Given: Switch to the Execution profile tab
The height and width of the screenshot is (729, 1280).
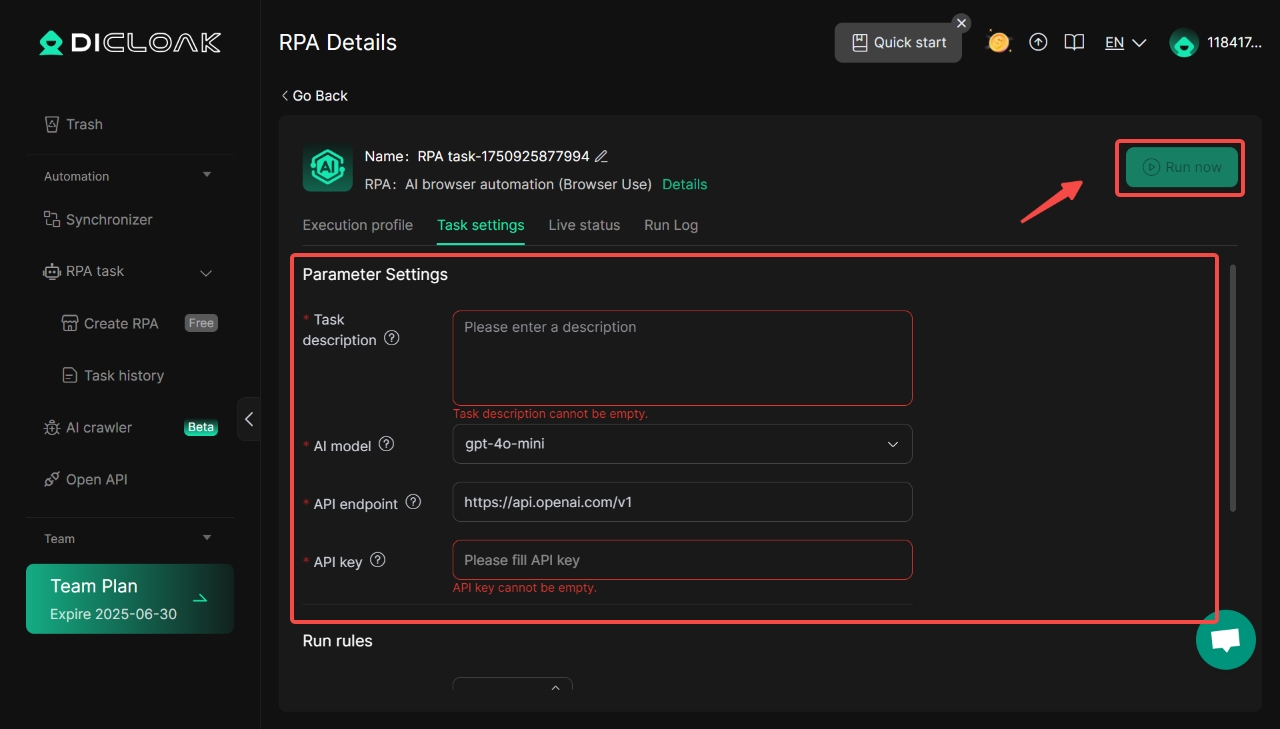Looking at the screenshot, I should [358, 225].
